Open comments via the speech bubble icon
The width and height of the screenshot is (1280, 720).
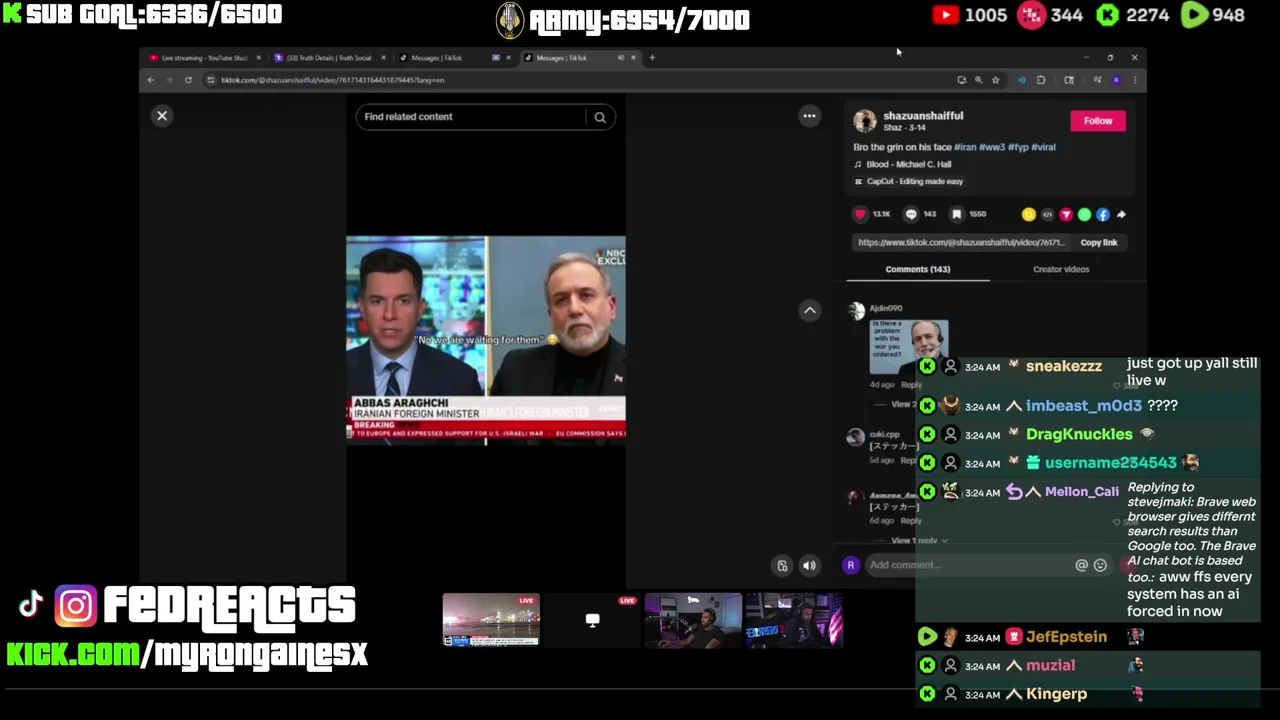[911, 214]
